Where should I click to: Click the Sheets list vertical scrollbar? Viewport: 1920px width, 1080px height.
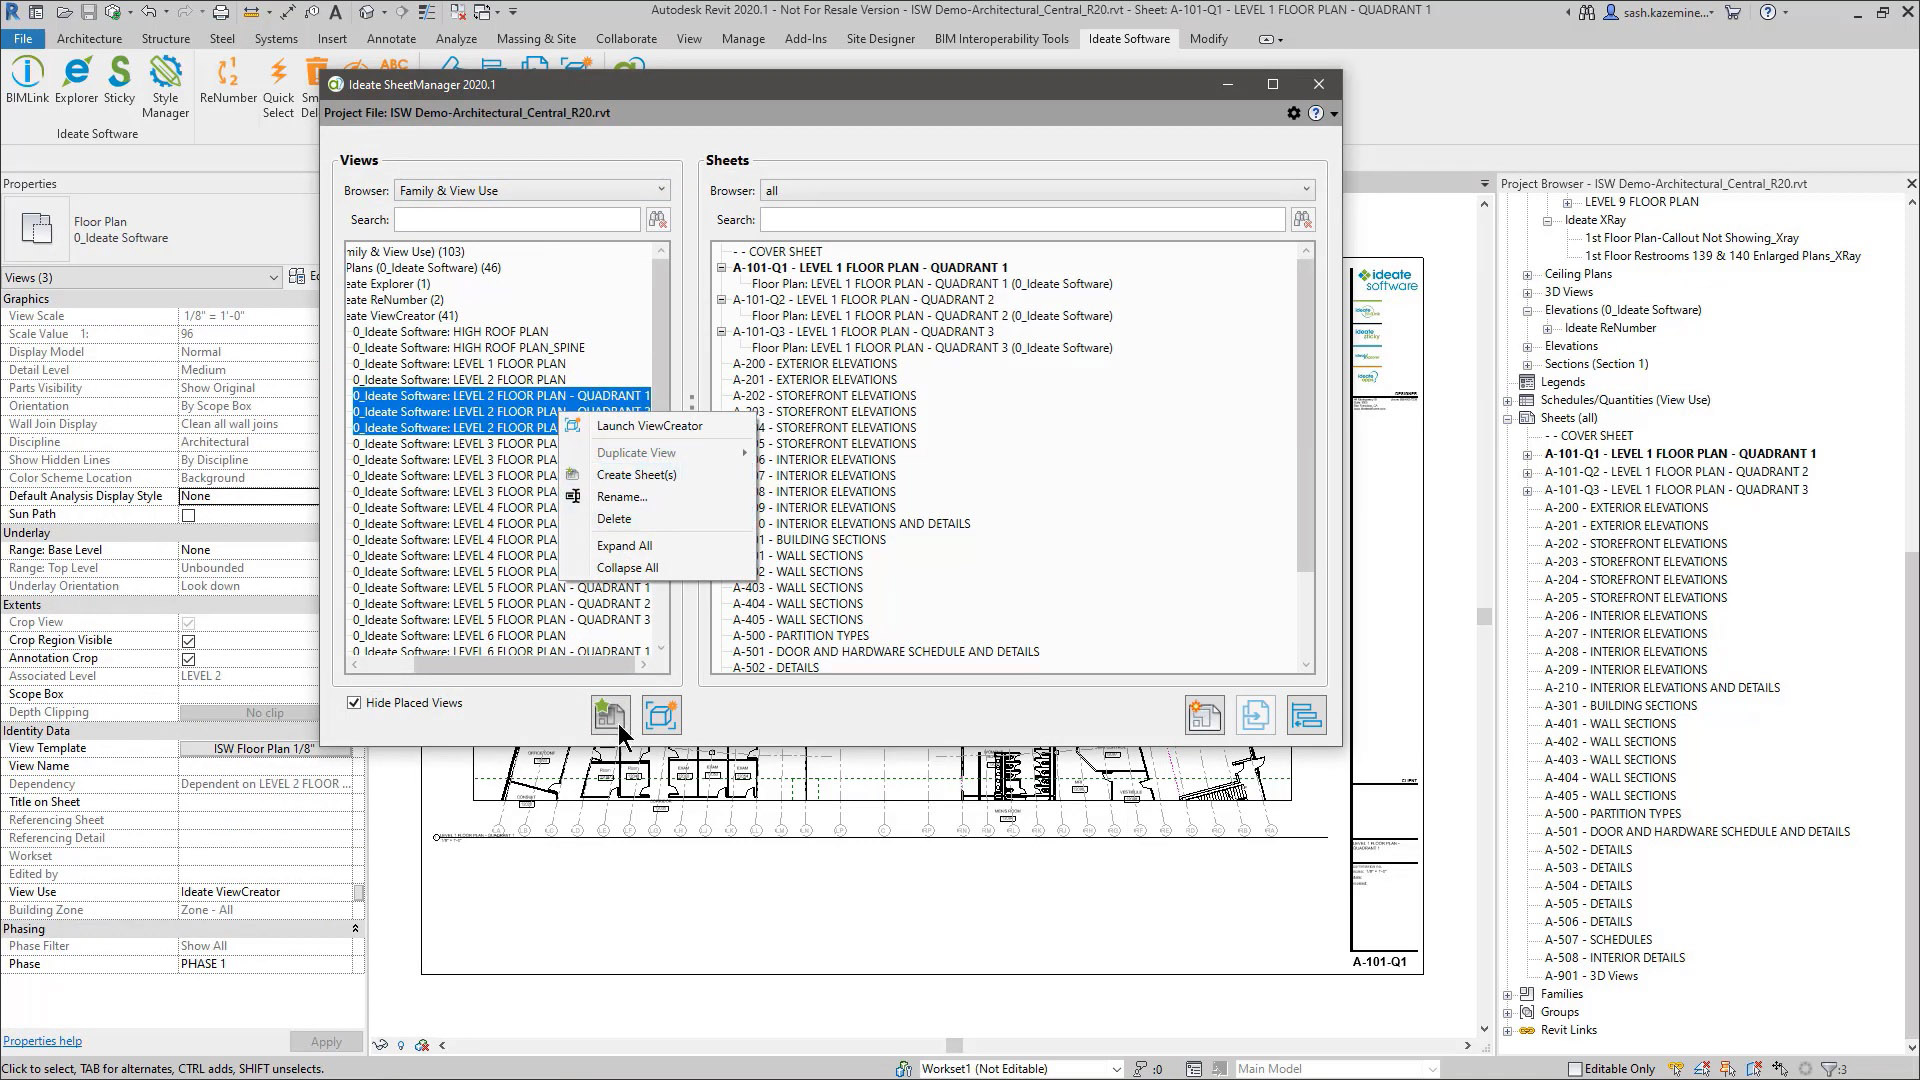tap(1305, 415)
